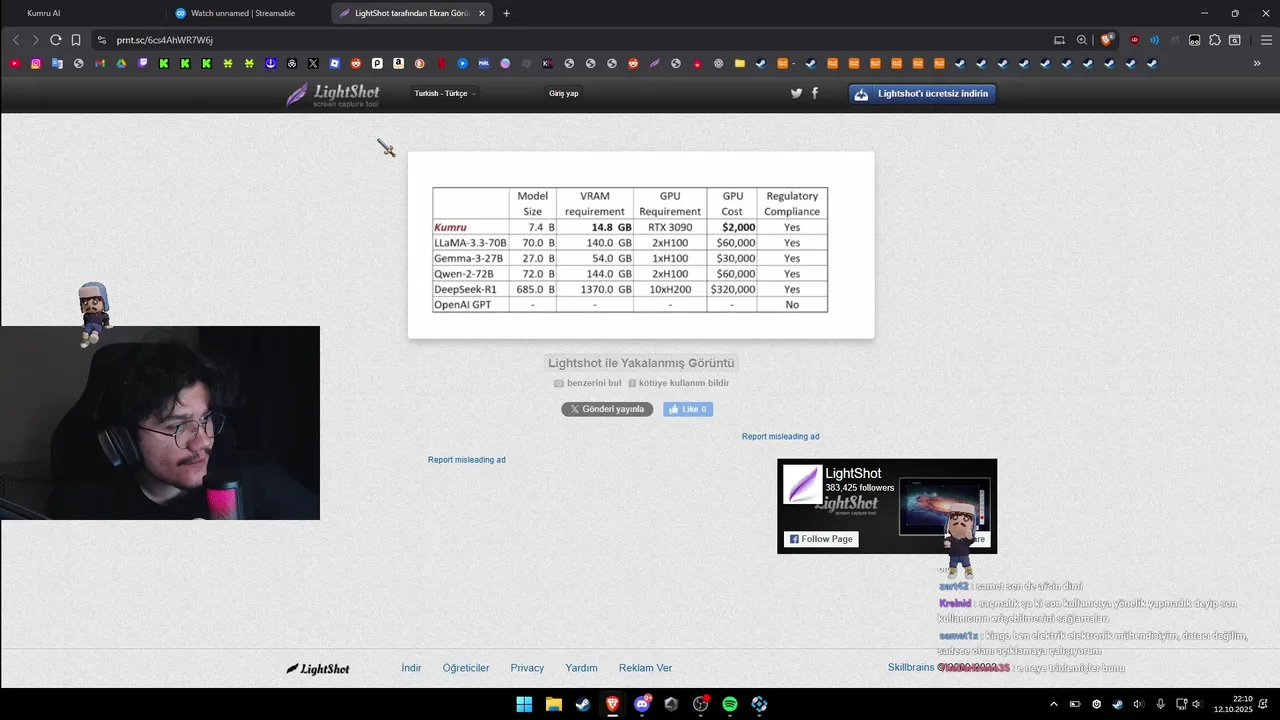Open the Google Drive bookmark
The width and height of the screenshot is (1280, 720).
point(121,63)
